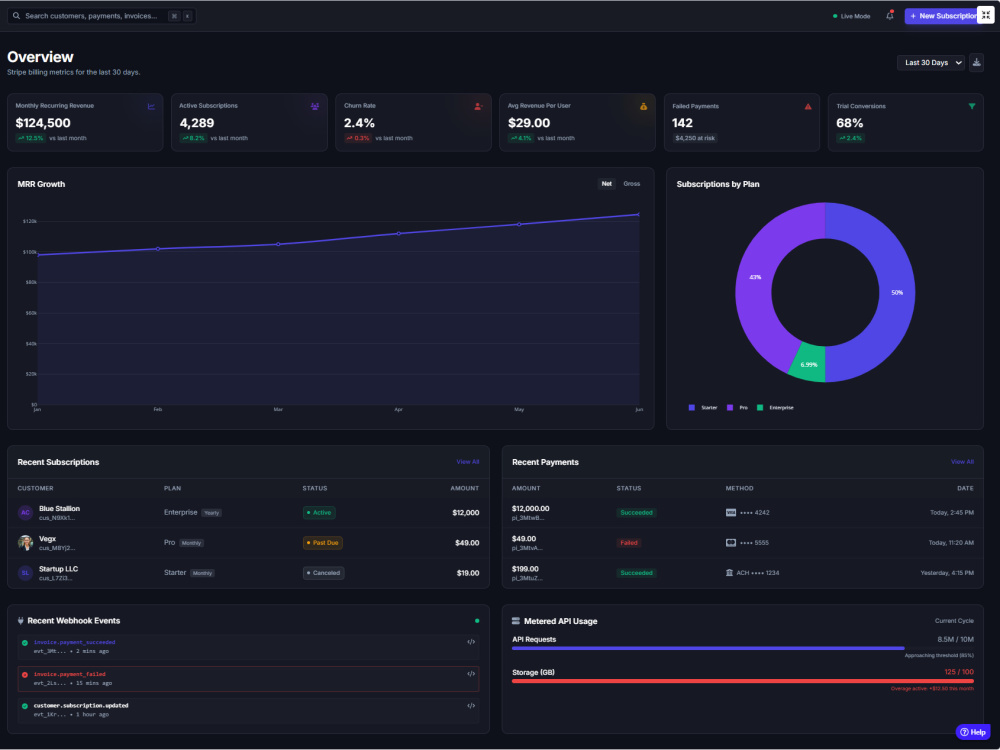Image resolution: width=1000 pixels, height=750 pixels.
Task: Select the Startup LLC customer name
Action: pyautogui.click(x=58, y=569)
